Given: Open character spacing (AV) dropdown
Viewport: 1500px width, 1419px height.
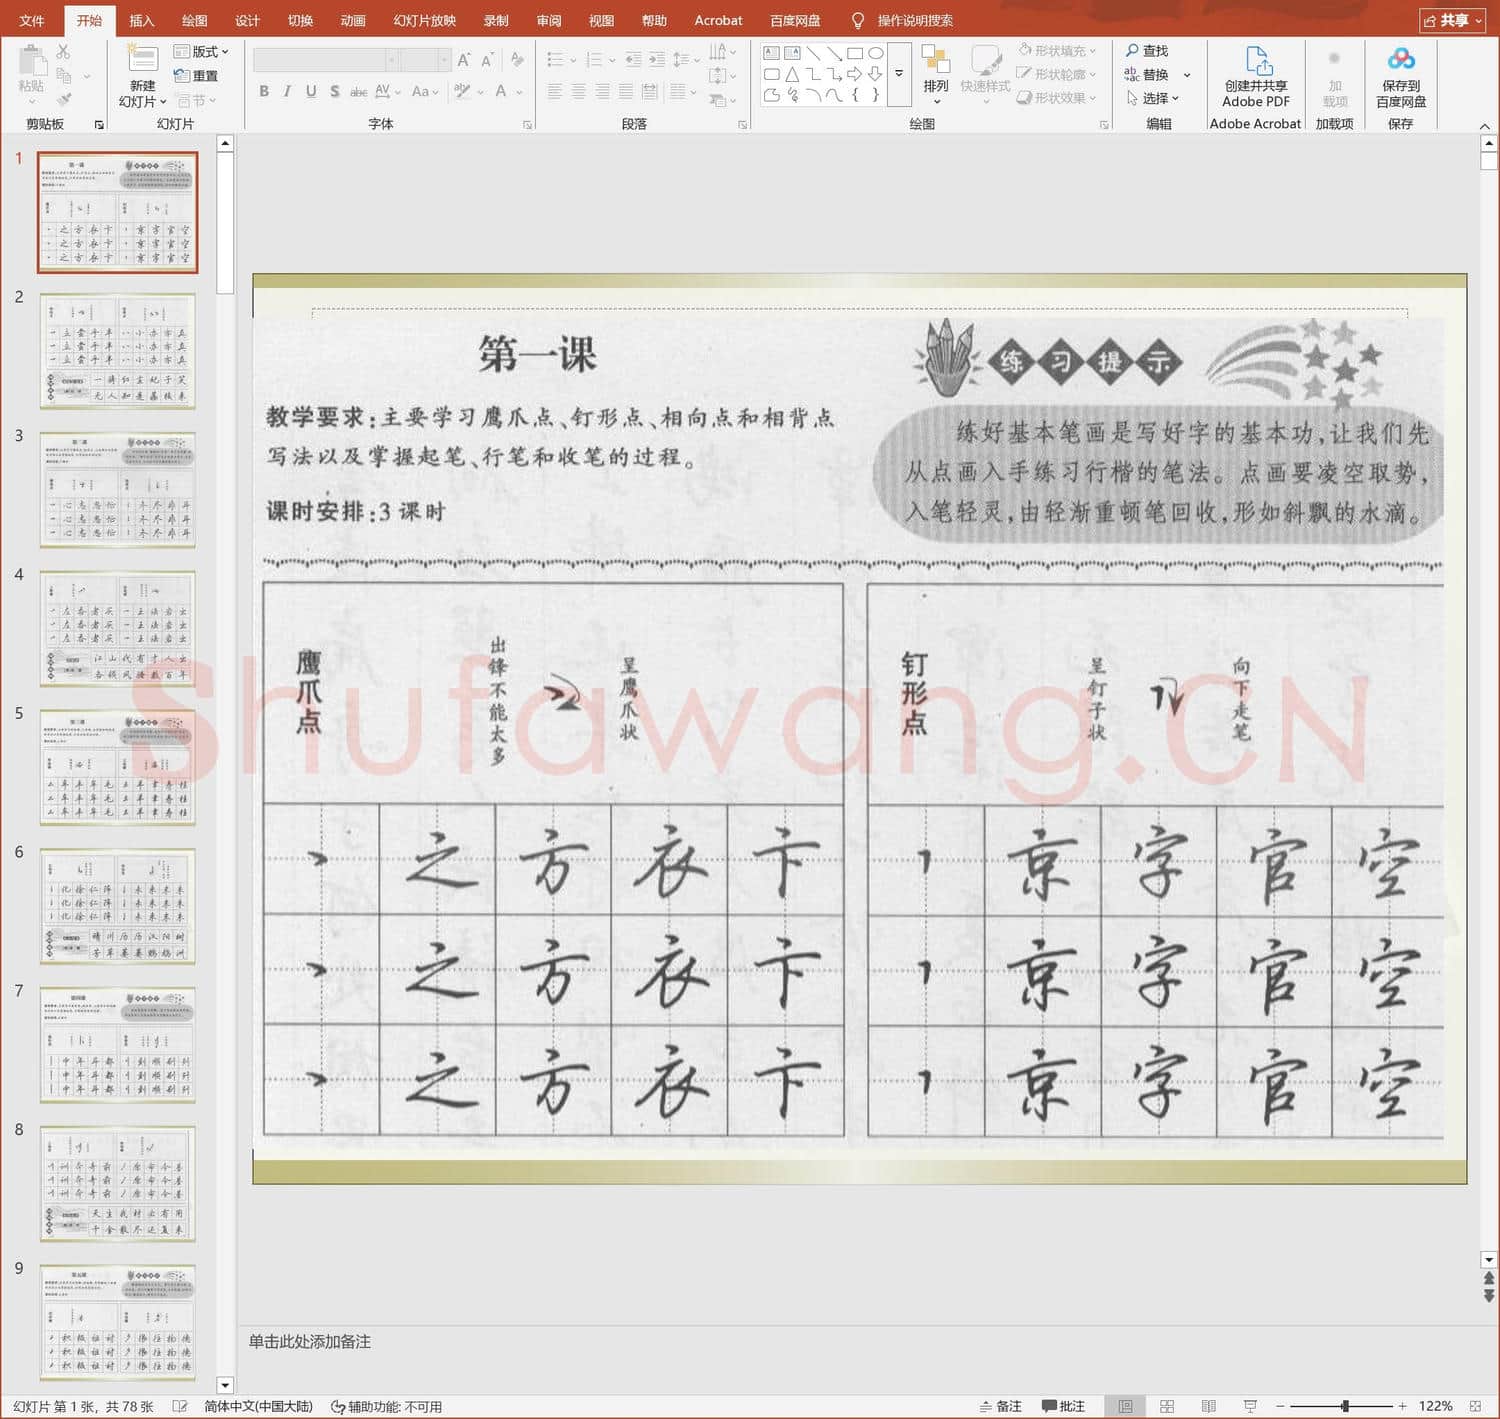Looking at the screenshot, I should tap(387, 91).
